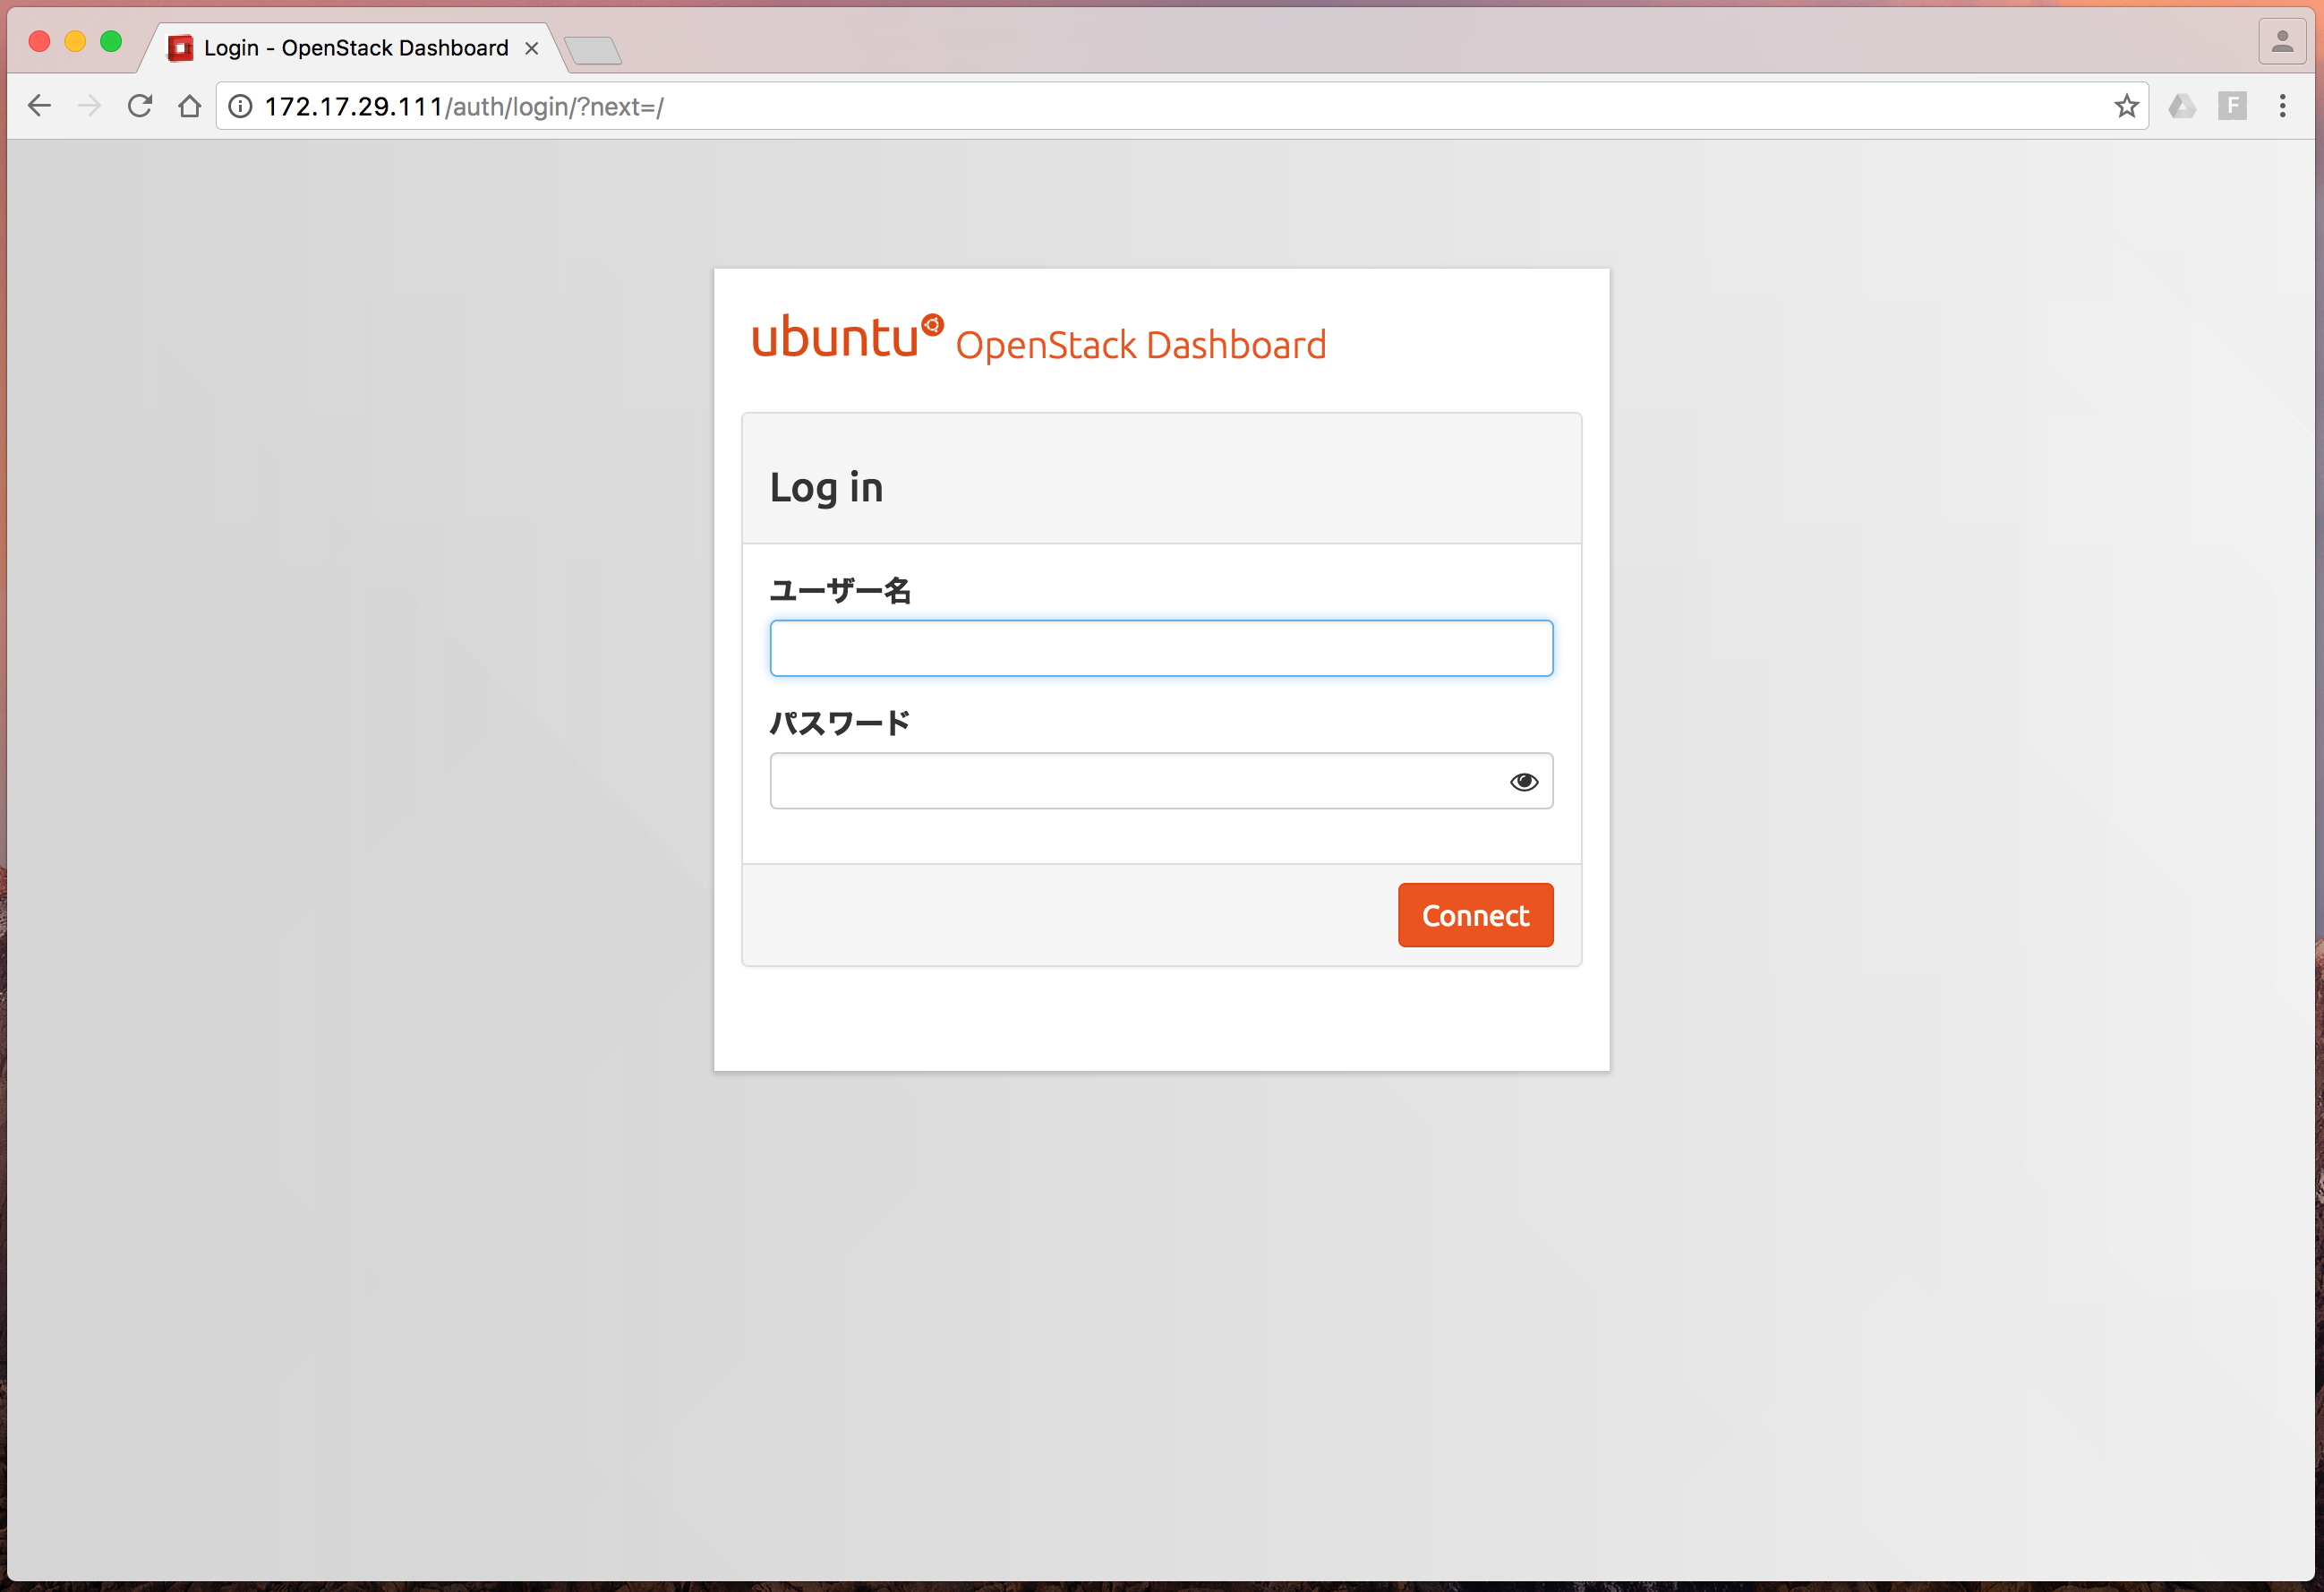The width and height of the screenshot is (2324, 1592).
Task: Click the OpenStack Dashboard favicon on the tab
Action: [x=180, y=47]
